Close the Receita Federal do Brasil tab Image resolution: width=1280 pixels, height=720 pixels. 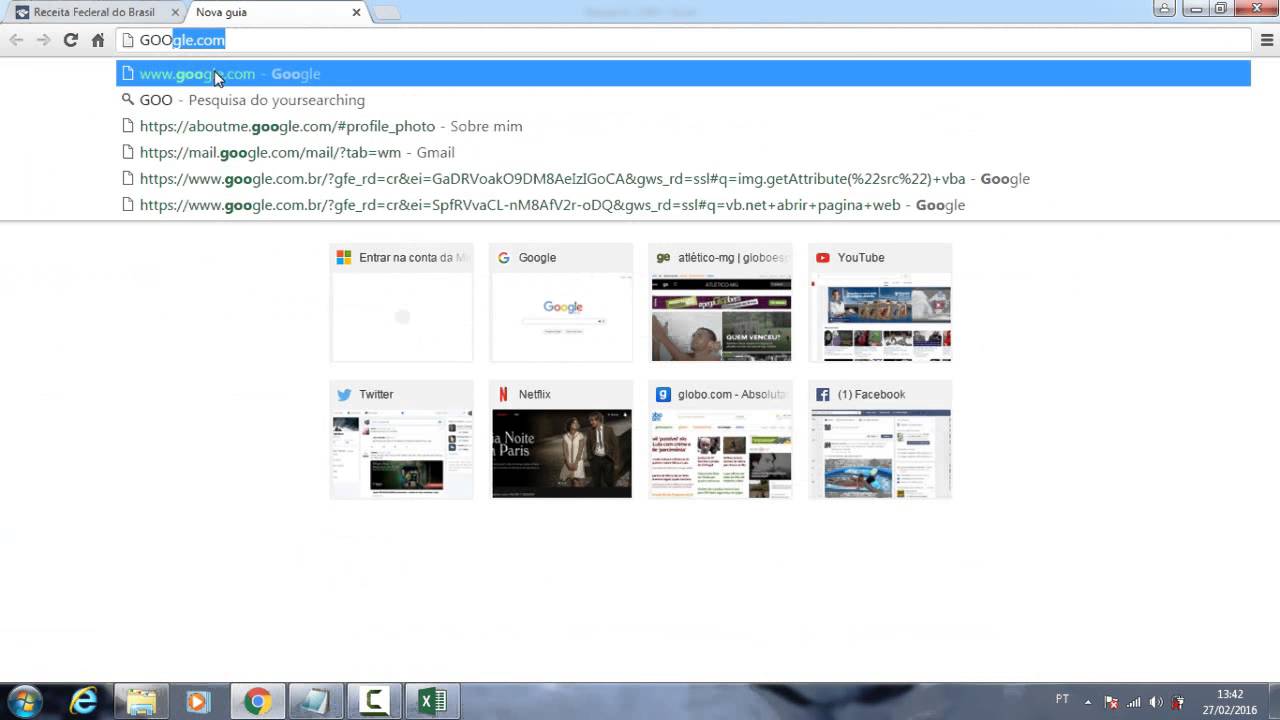[174, 12]
